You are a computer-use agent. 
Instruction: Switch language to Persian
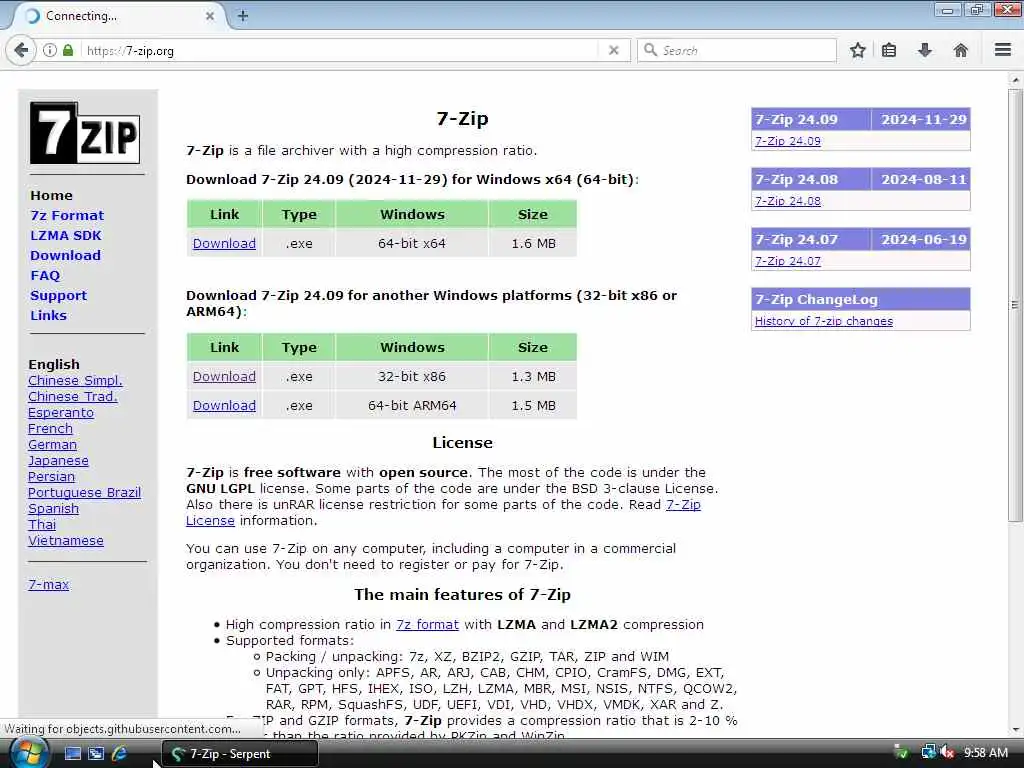(52, 477)
